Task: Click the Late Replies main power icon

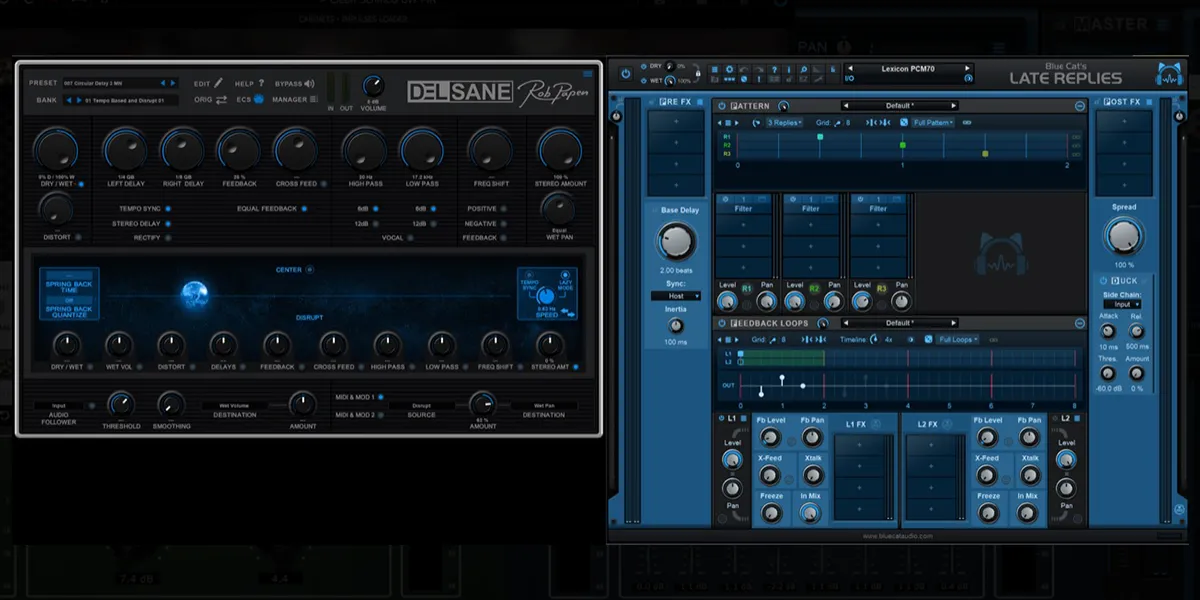Action: pyautogui.click(x=626, y=74)
